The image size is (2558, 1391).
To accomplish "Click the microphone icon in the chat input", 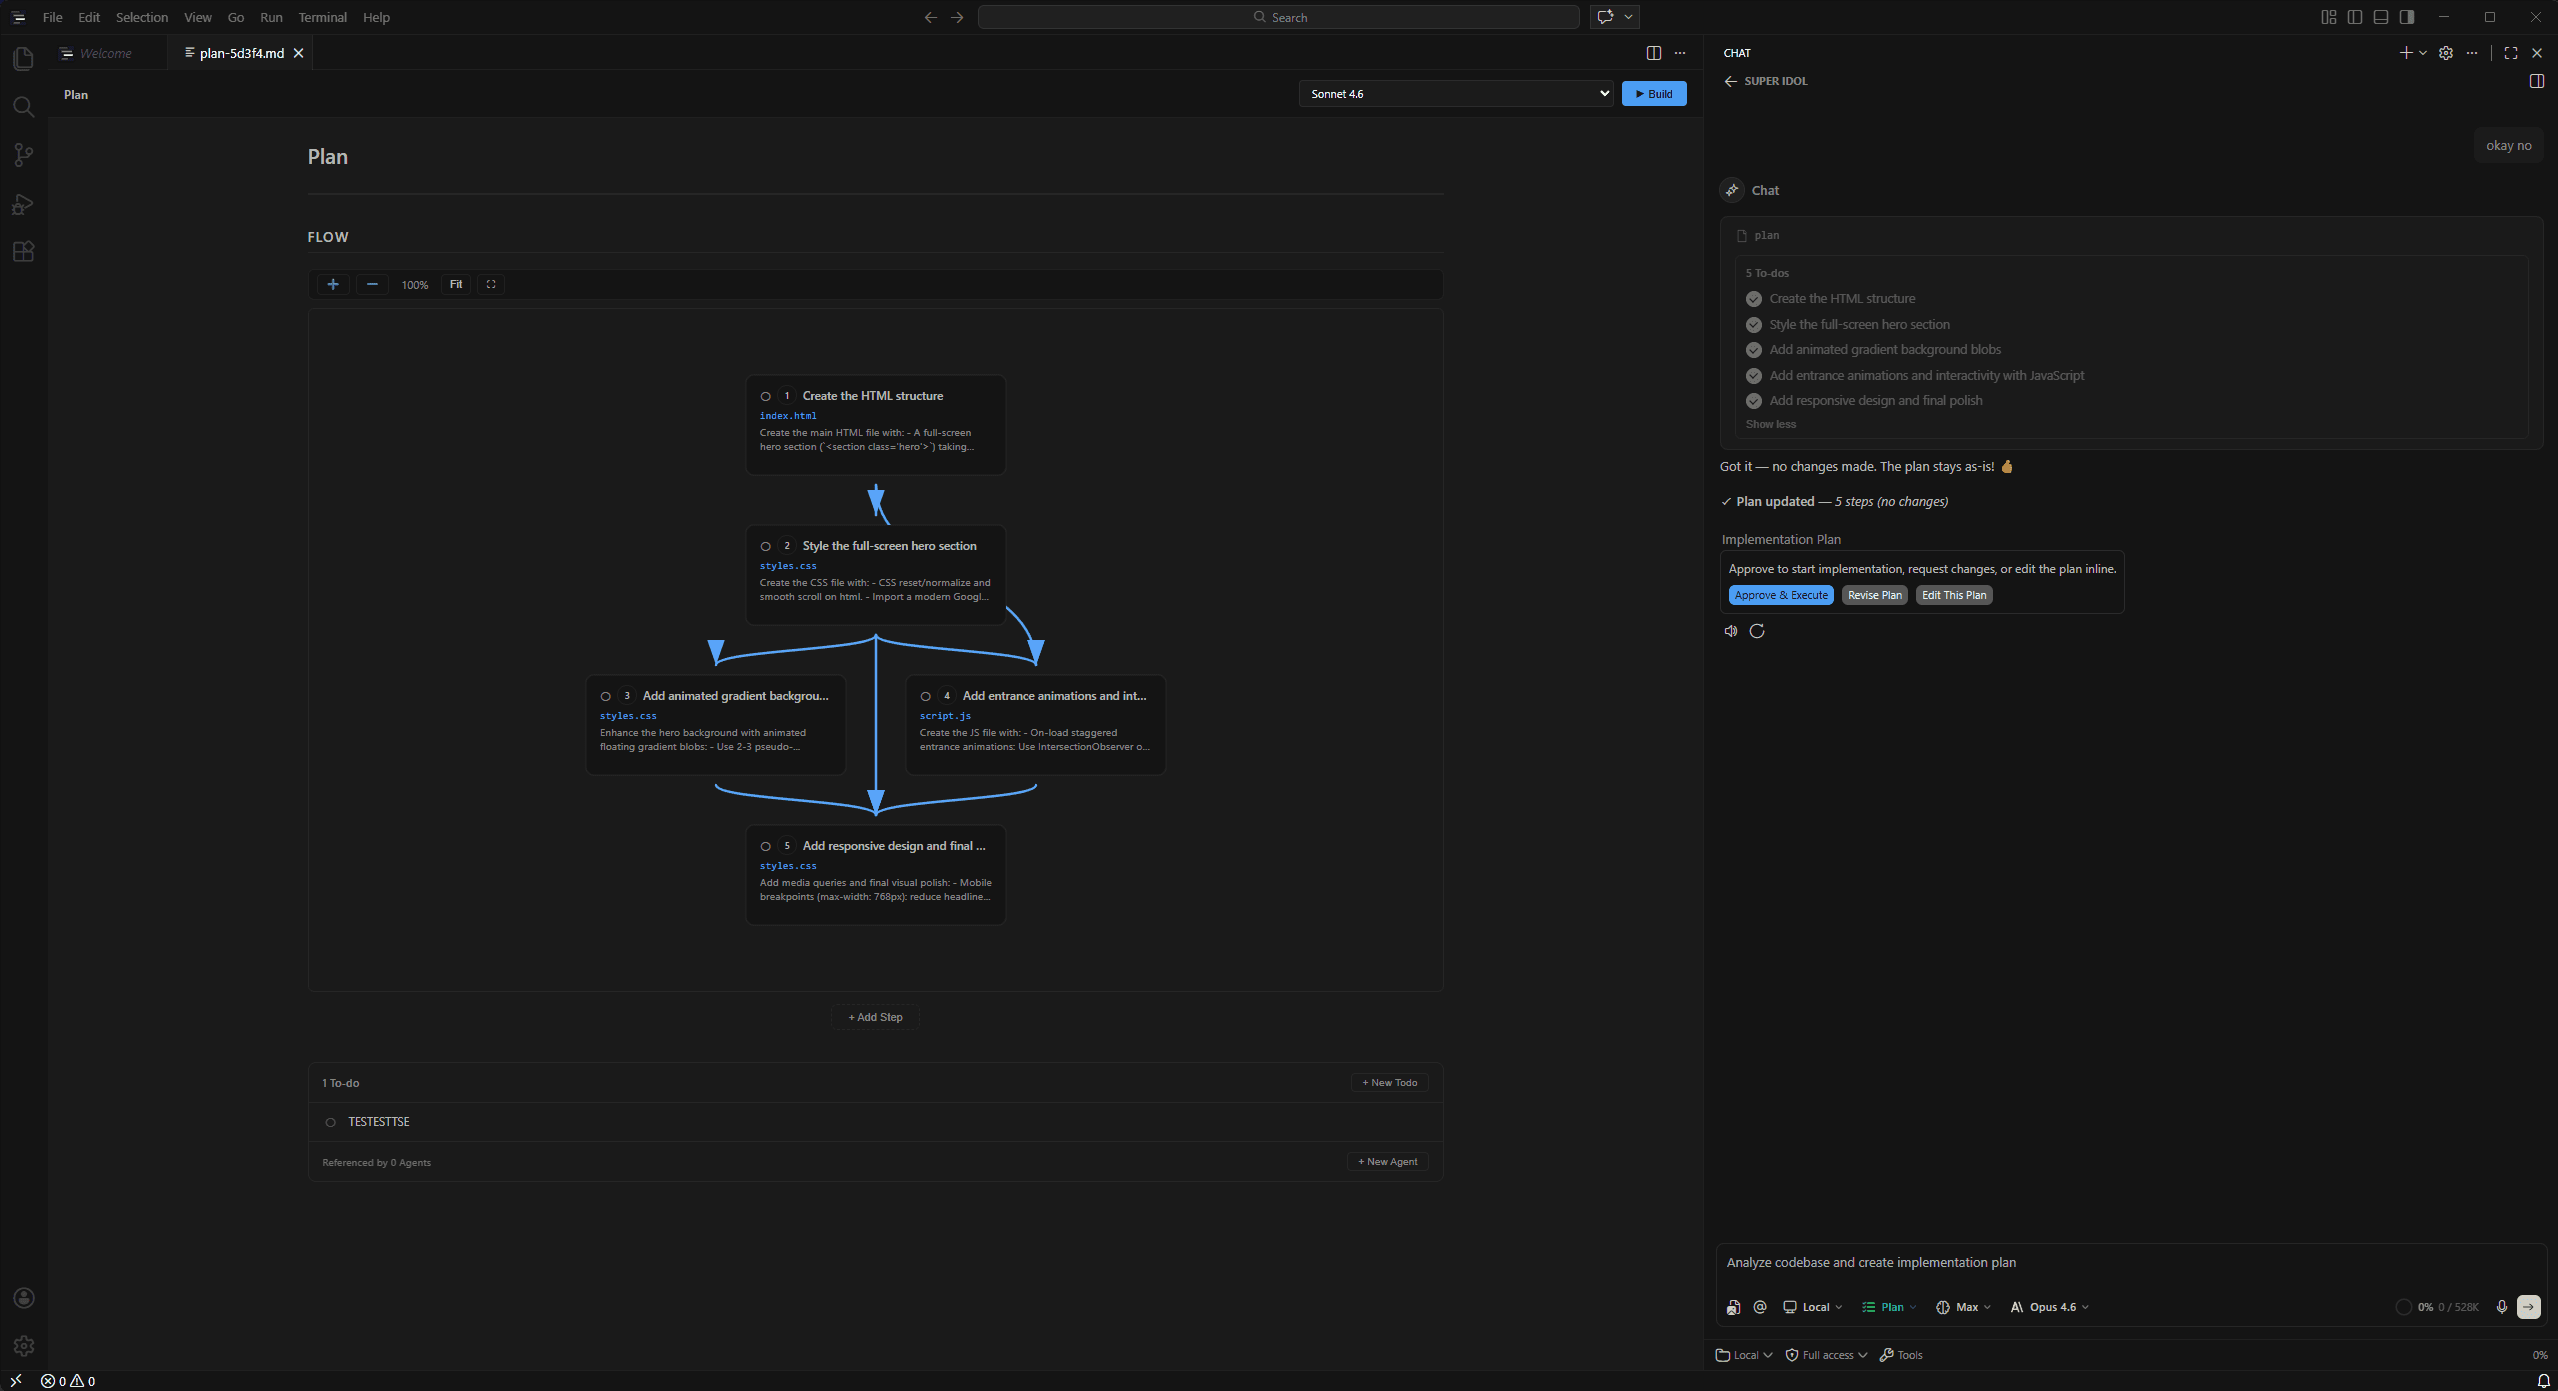I will pyautogui.click(x=2500, y=1307).
